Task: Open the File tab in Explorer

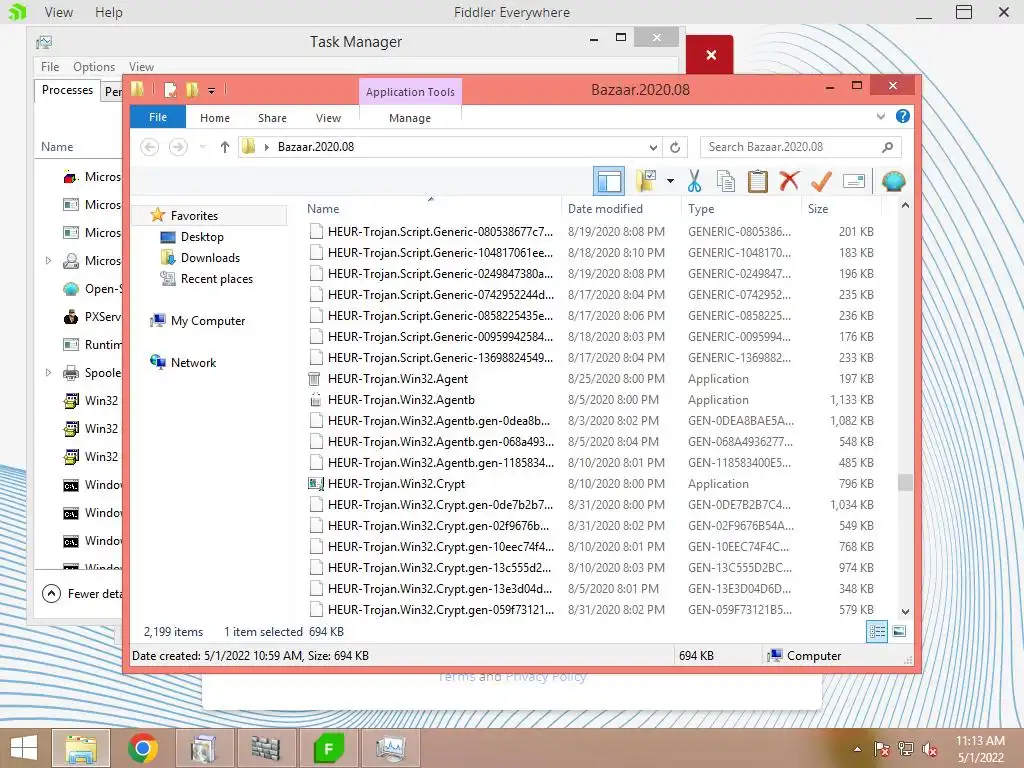Action: tap(158, 118)
